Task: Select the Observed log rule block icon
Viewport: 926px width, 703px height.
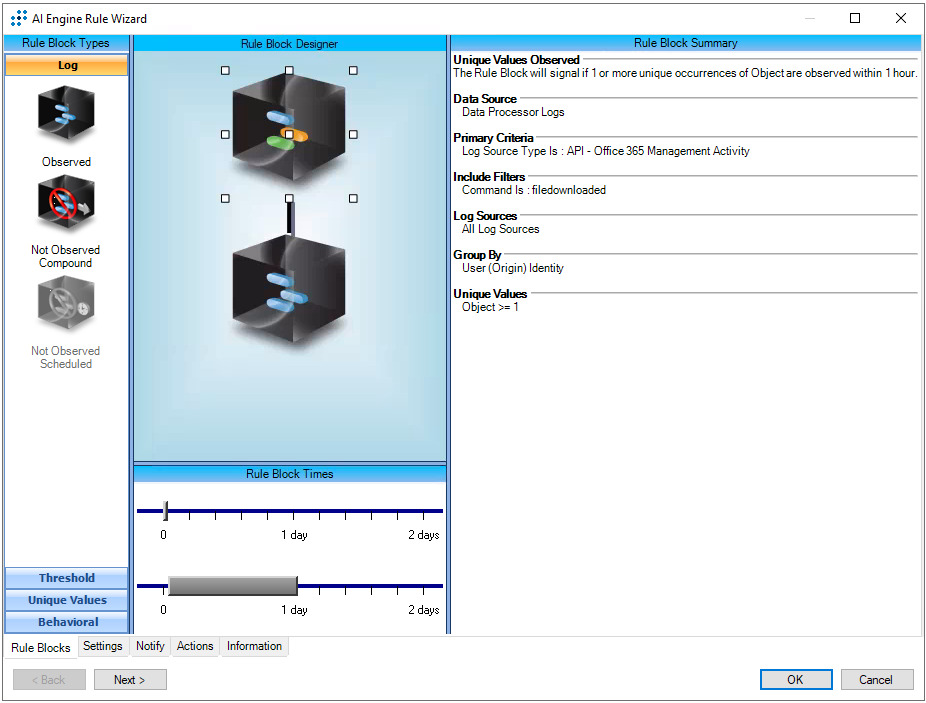Action: tap(66, 116)
